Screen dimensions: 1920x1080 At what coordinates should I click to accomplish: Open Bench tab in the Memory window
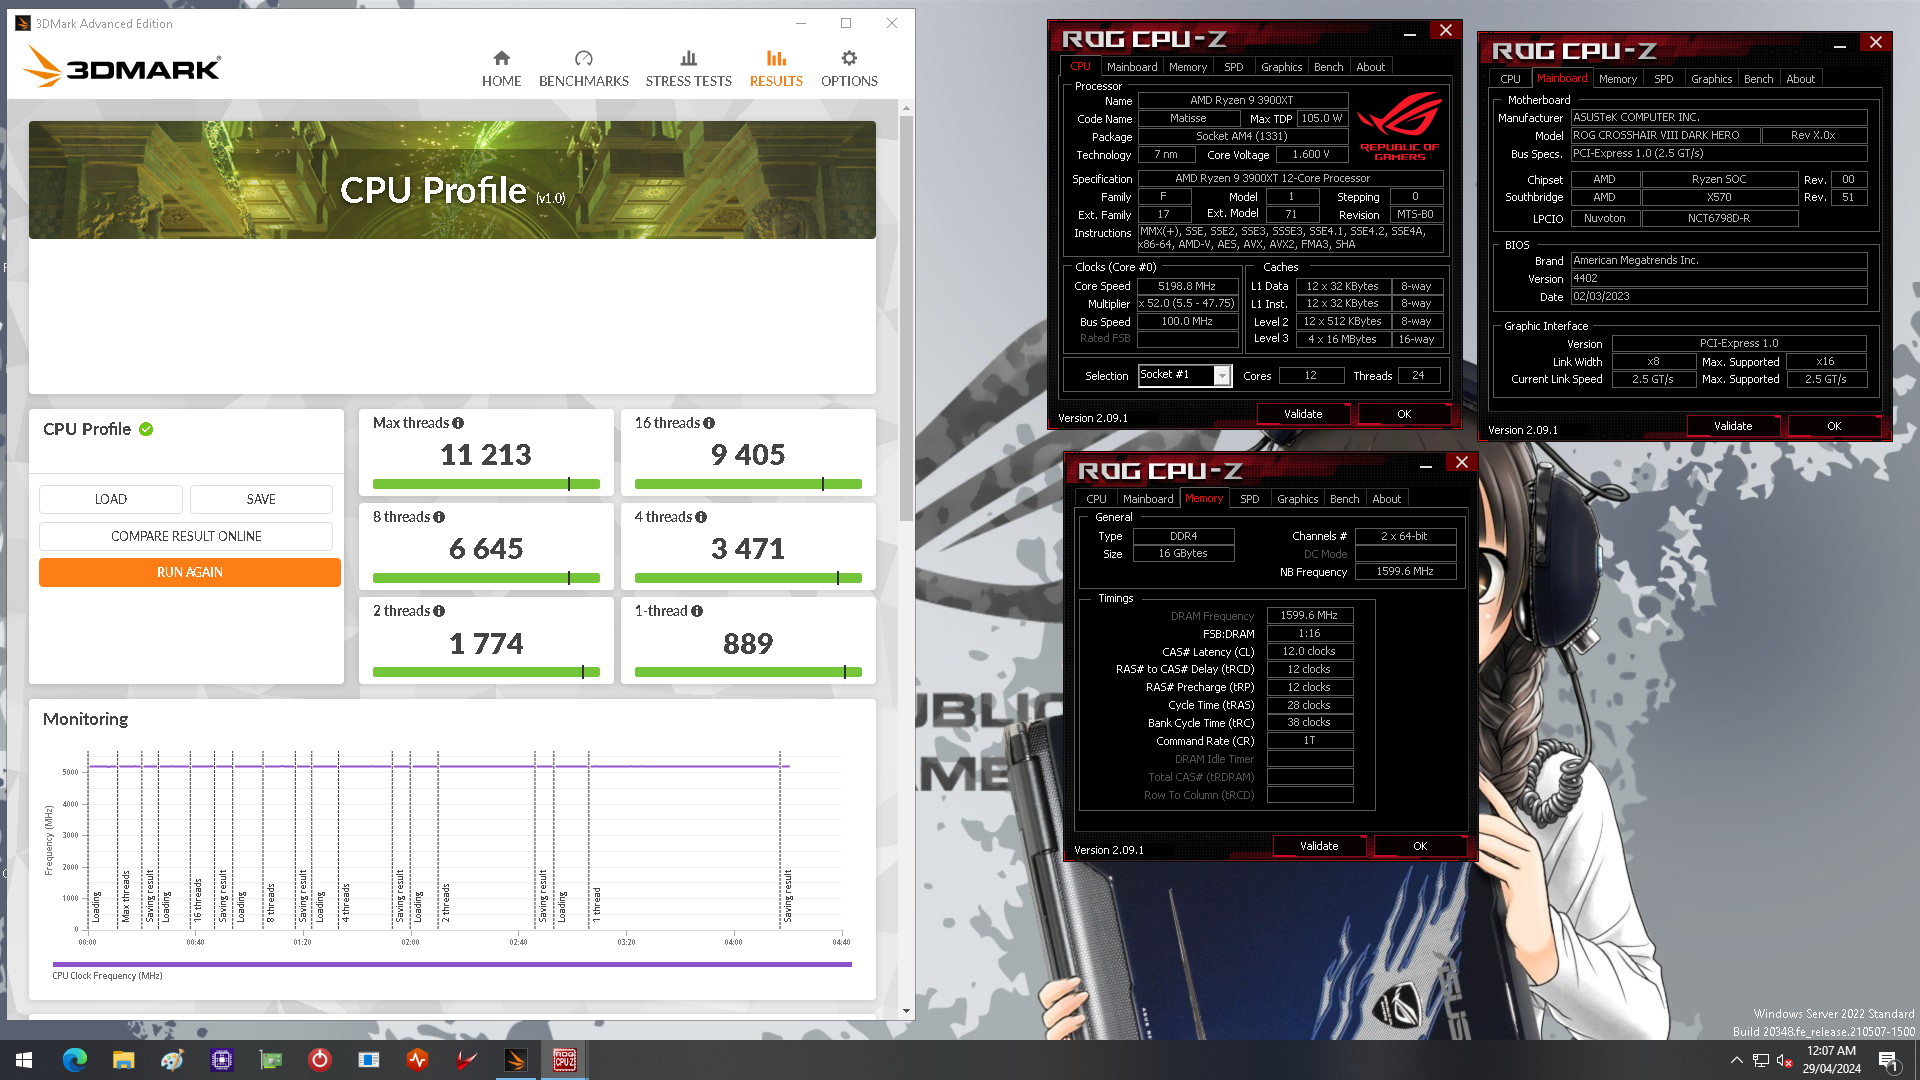1344,499
